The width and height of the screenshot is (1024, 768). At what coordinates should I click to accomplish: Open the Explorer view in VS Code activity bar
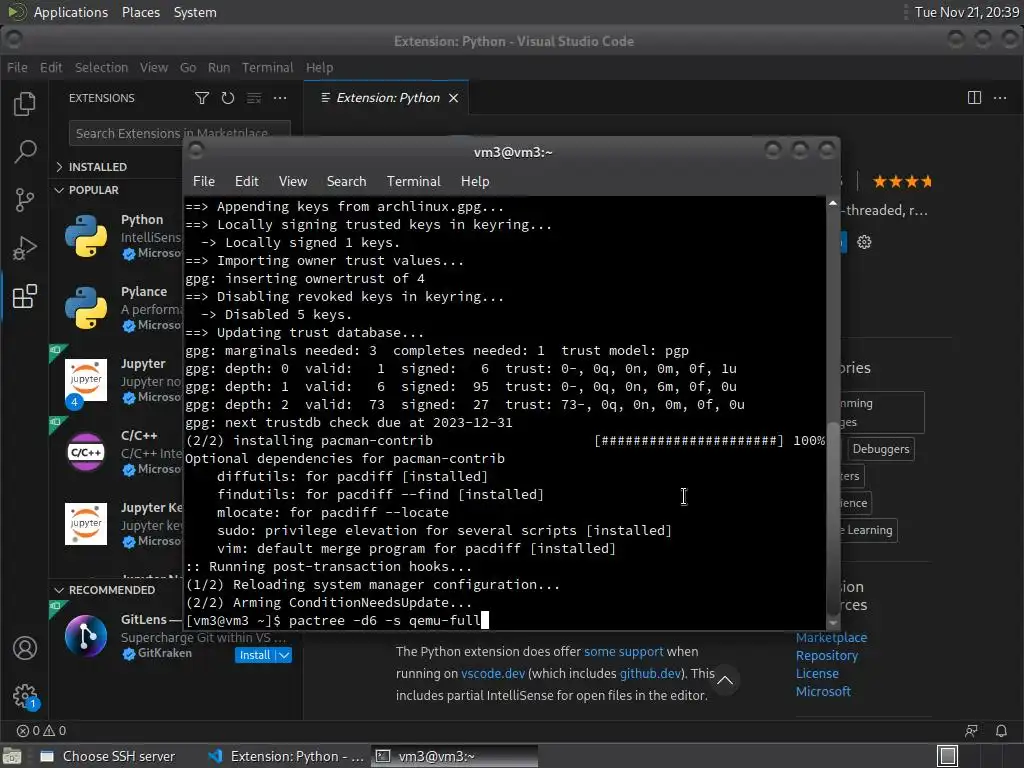[25, 104]
